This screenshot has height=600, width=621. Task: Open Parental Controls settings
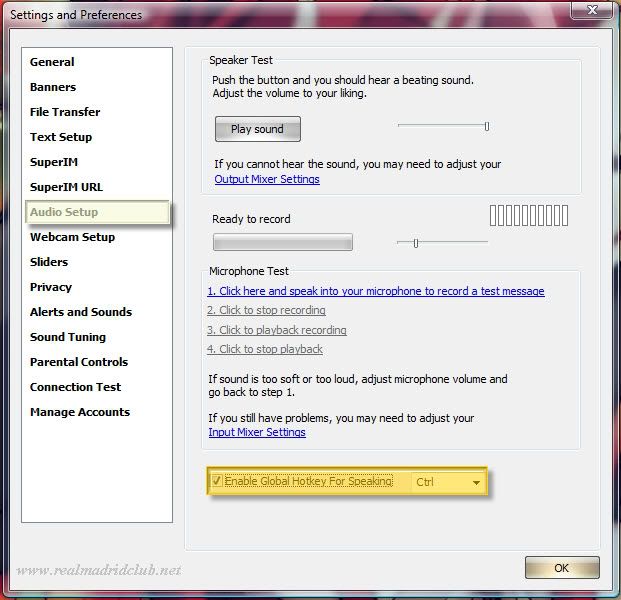(79, 362)
